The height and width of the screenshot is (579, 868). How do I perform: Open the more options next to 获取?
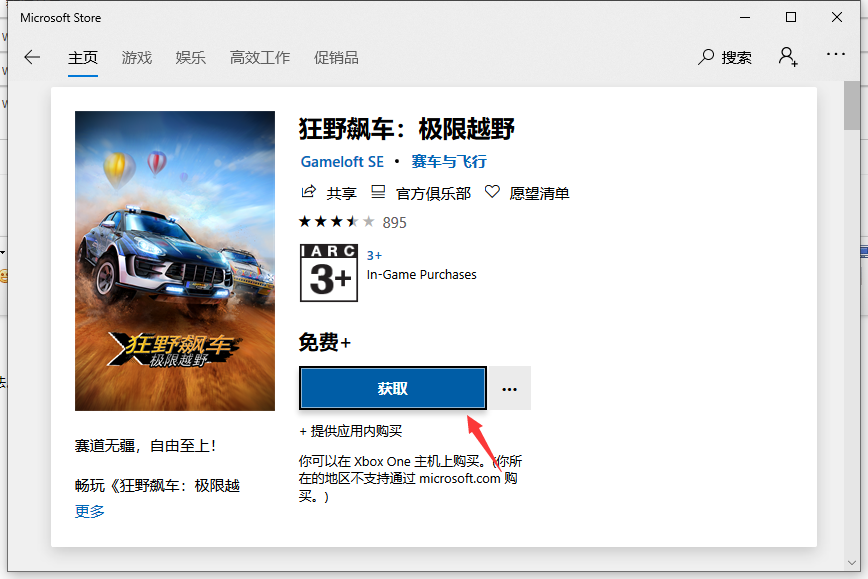point(509,388)
